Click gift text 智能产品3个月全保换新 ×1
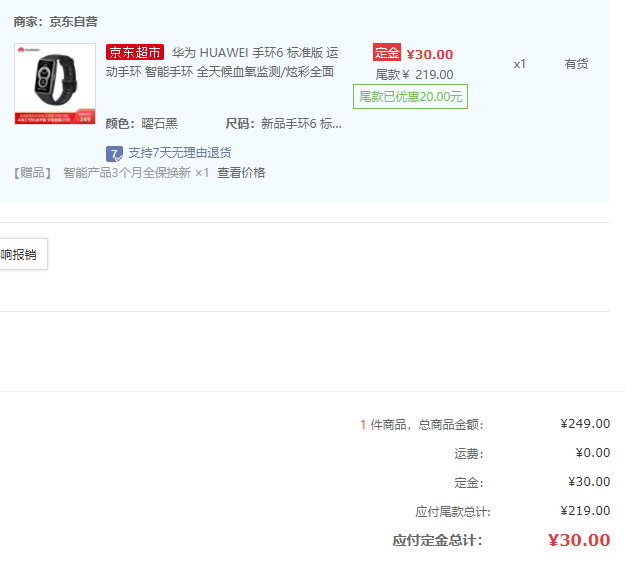Image resolution: width=625 pixels, height=567 pixels. click(x=136, y=173)
